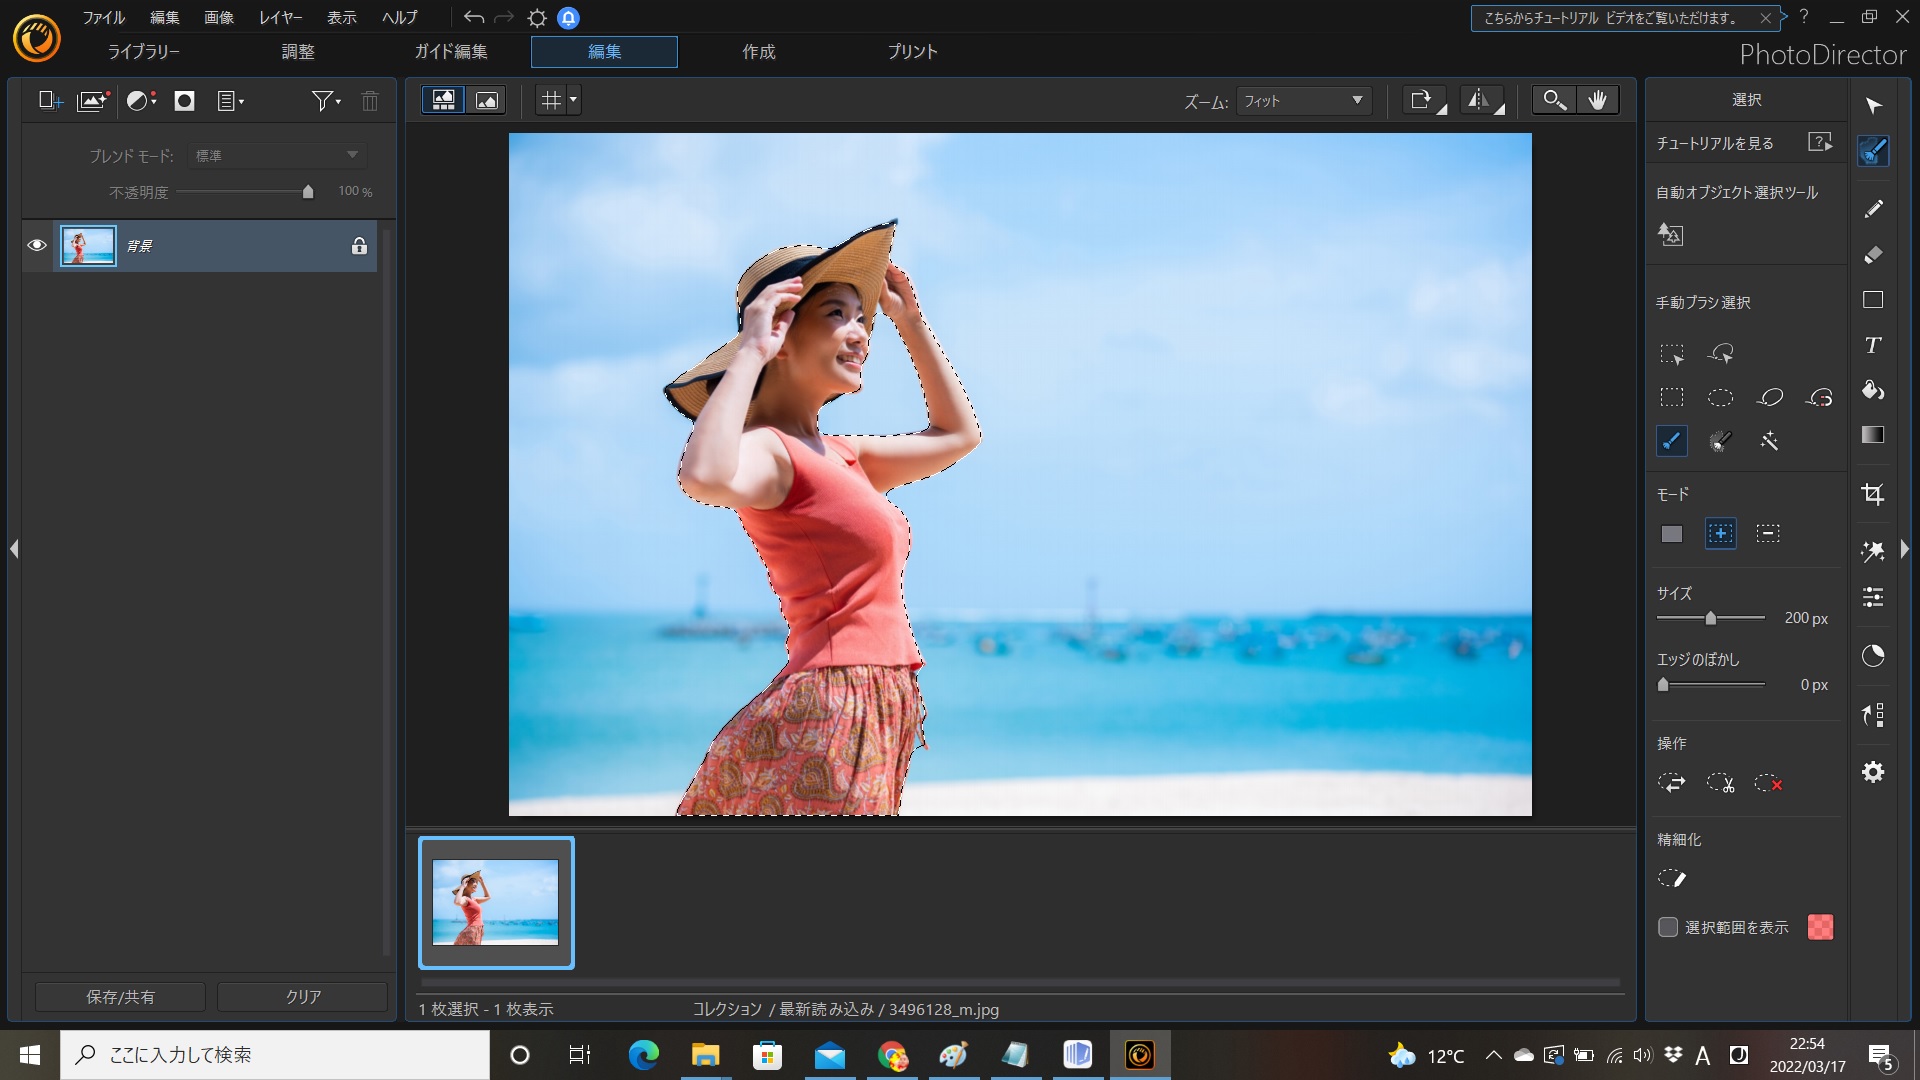Open the ズーム フィット dropdown
1920x1080 pixels.
coord(1303,101)
